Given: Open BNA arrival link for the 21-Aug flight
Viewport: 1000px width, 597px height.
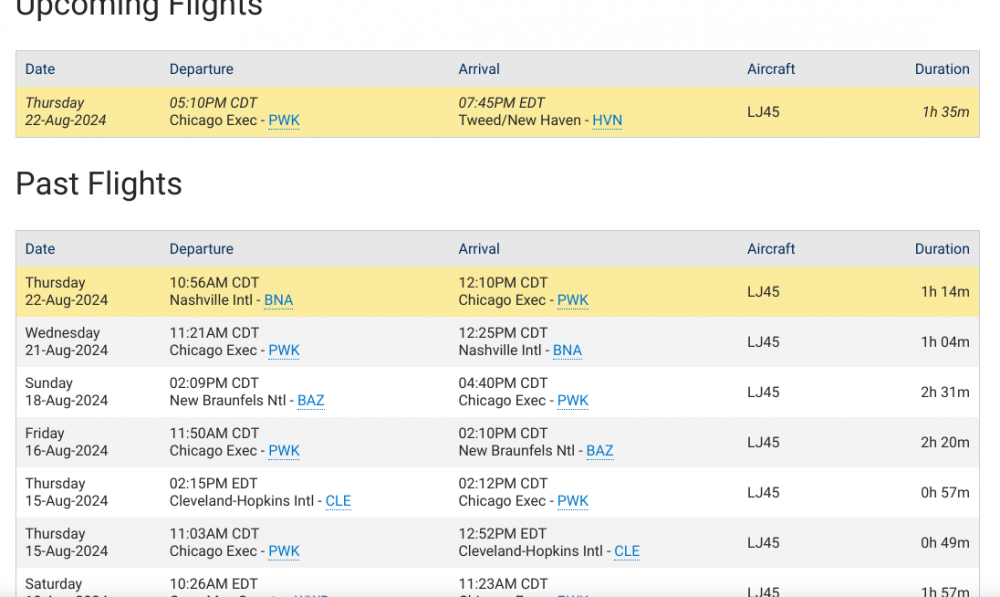Looking at the screenshot, I should (x=567, y=351).
